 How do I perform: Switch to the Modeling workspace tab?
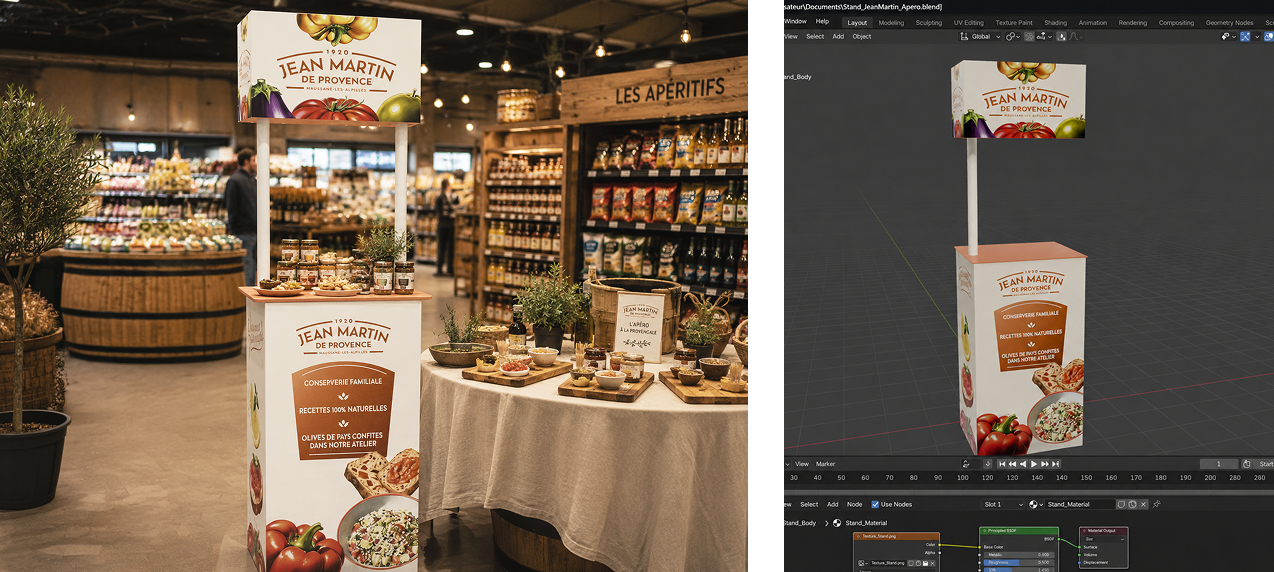(891, 22)
